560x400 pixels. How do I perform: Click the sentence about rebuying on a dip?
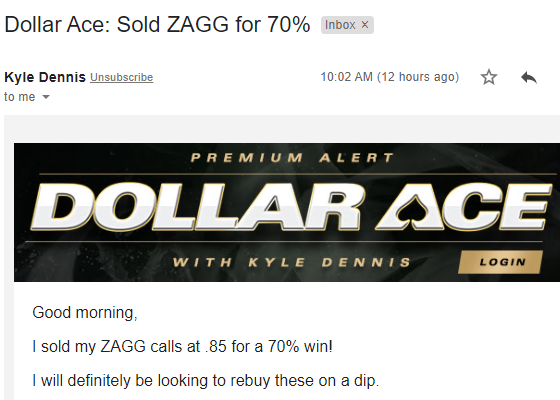205,381
